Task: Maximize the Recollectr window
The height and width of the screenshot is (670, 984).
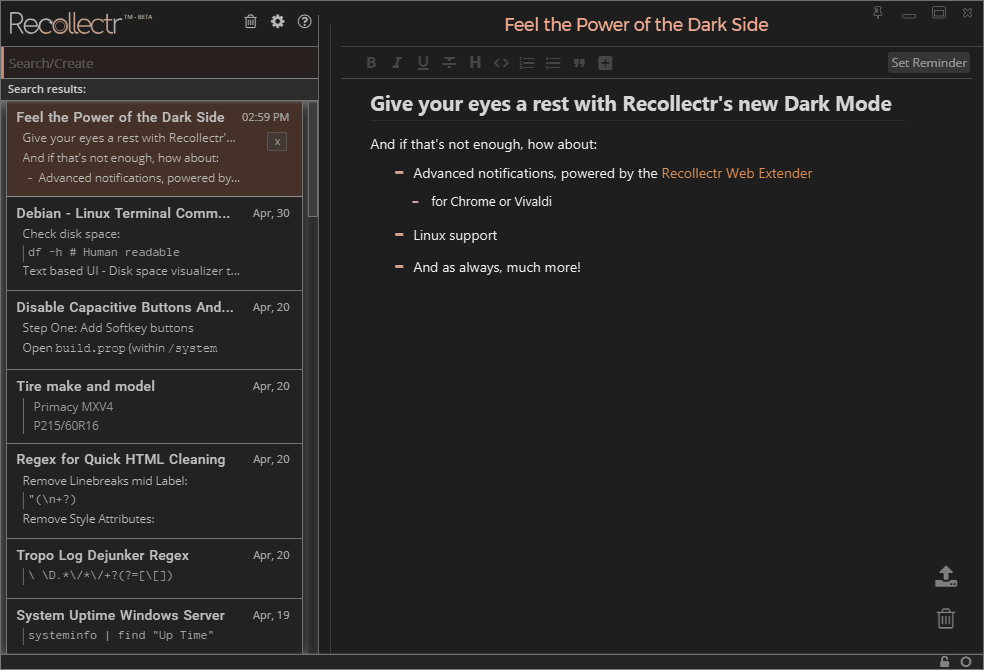Action: point(939,13)
